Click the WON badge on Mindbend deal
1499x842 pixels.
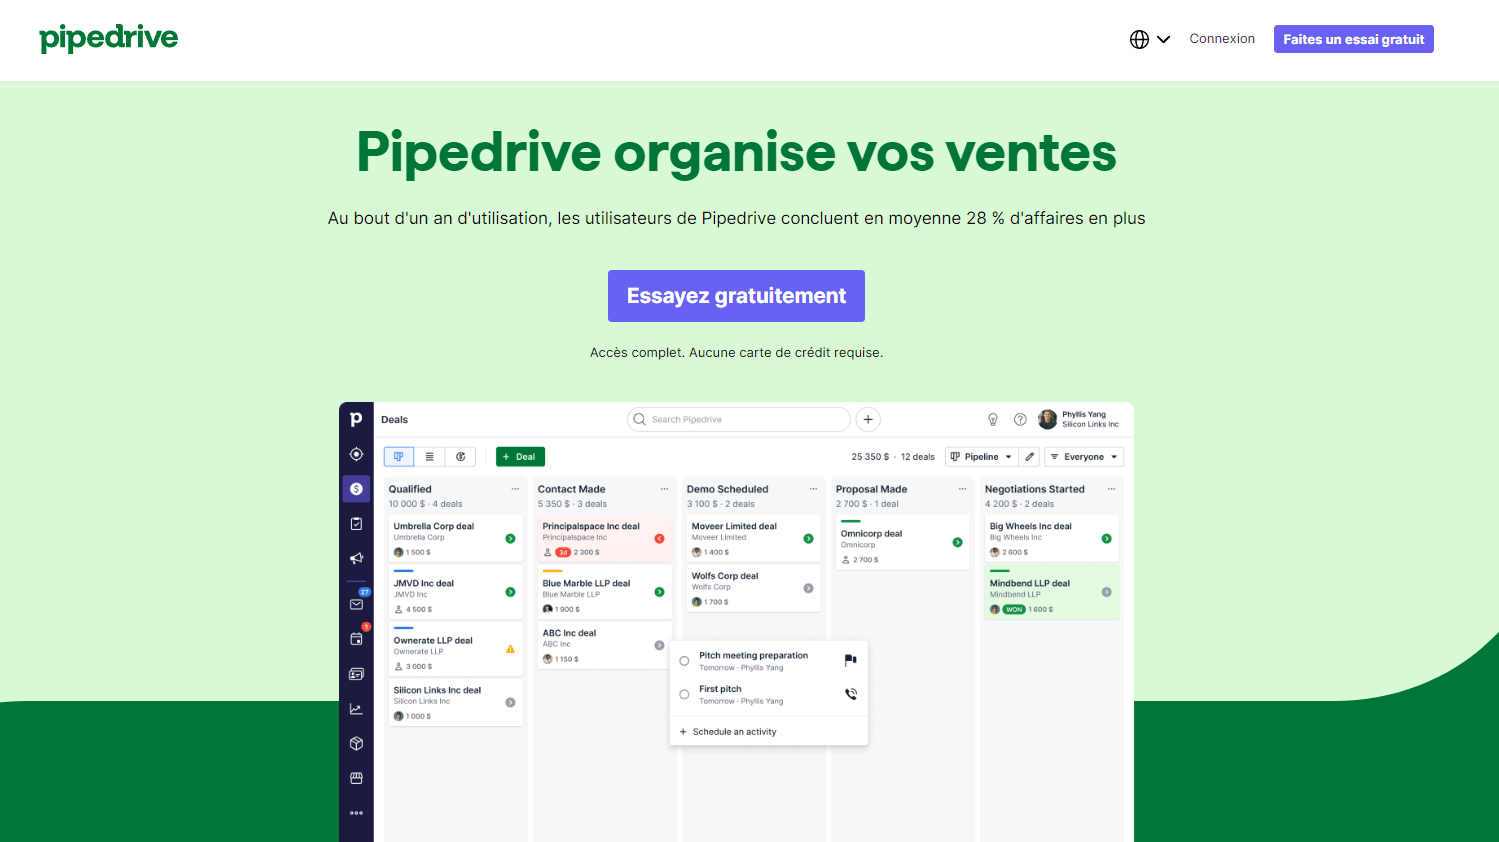tap(1014, 609)
